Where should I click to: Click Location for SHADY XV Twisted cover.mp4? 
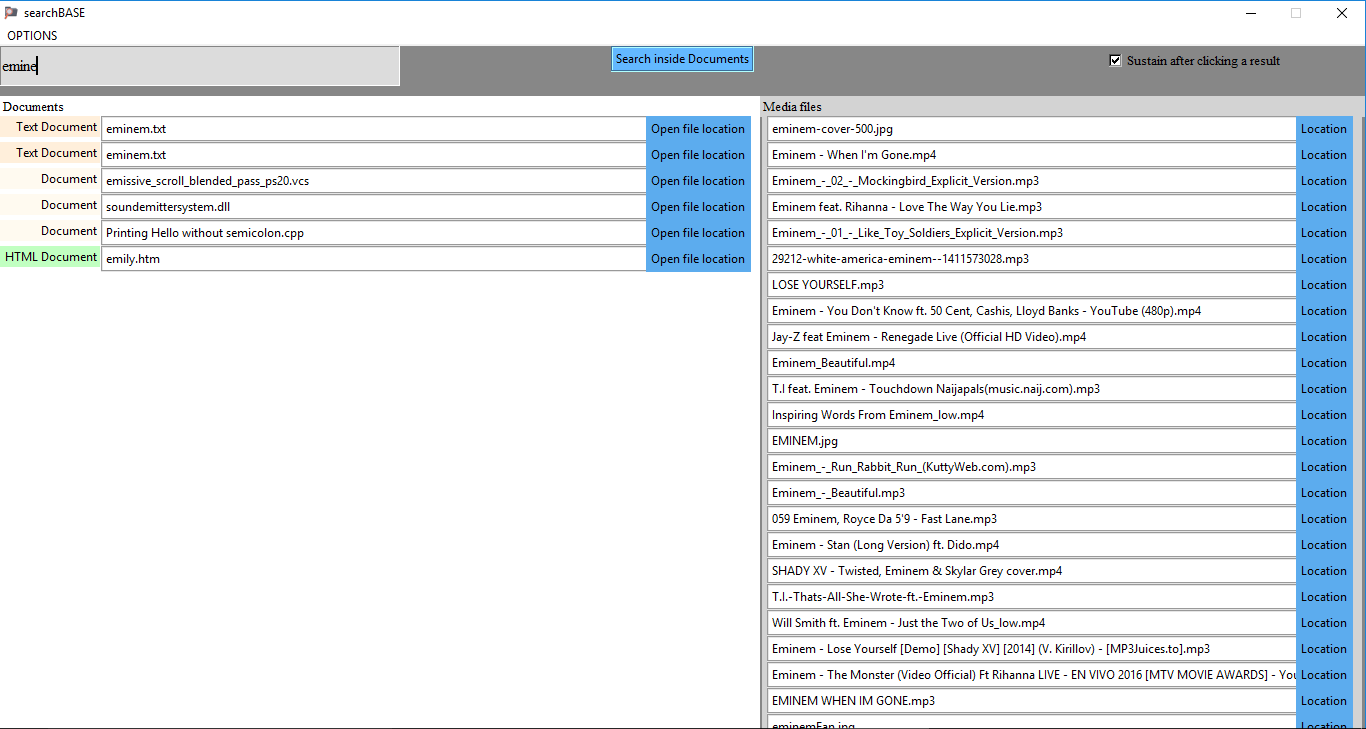point(1324,571)
